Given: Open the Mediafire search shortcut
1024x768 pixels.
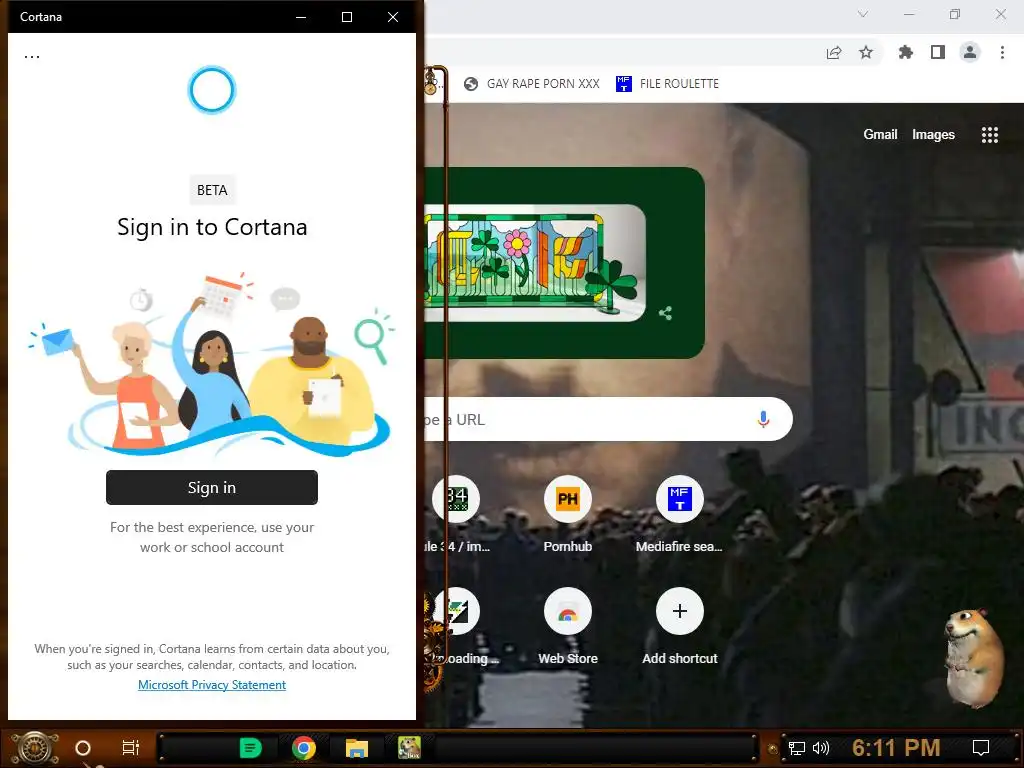Looking at the screenshot, I should pyautogui.click(x=679, y=515).
